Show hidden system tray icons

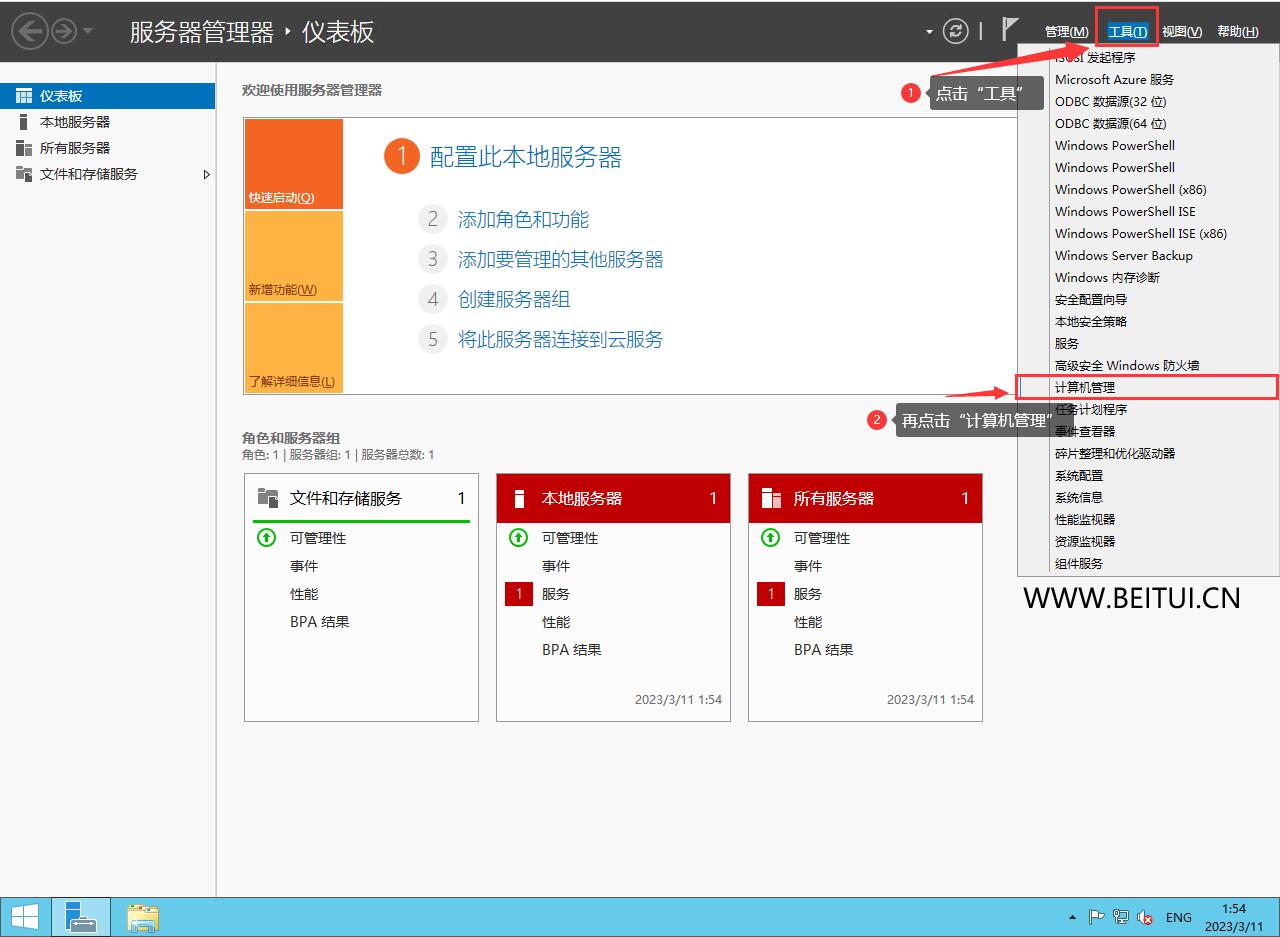pyautogui.click(x=1073, y=917)
